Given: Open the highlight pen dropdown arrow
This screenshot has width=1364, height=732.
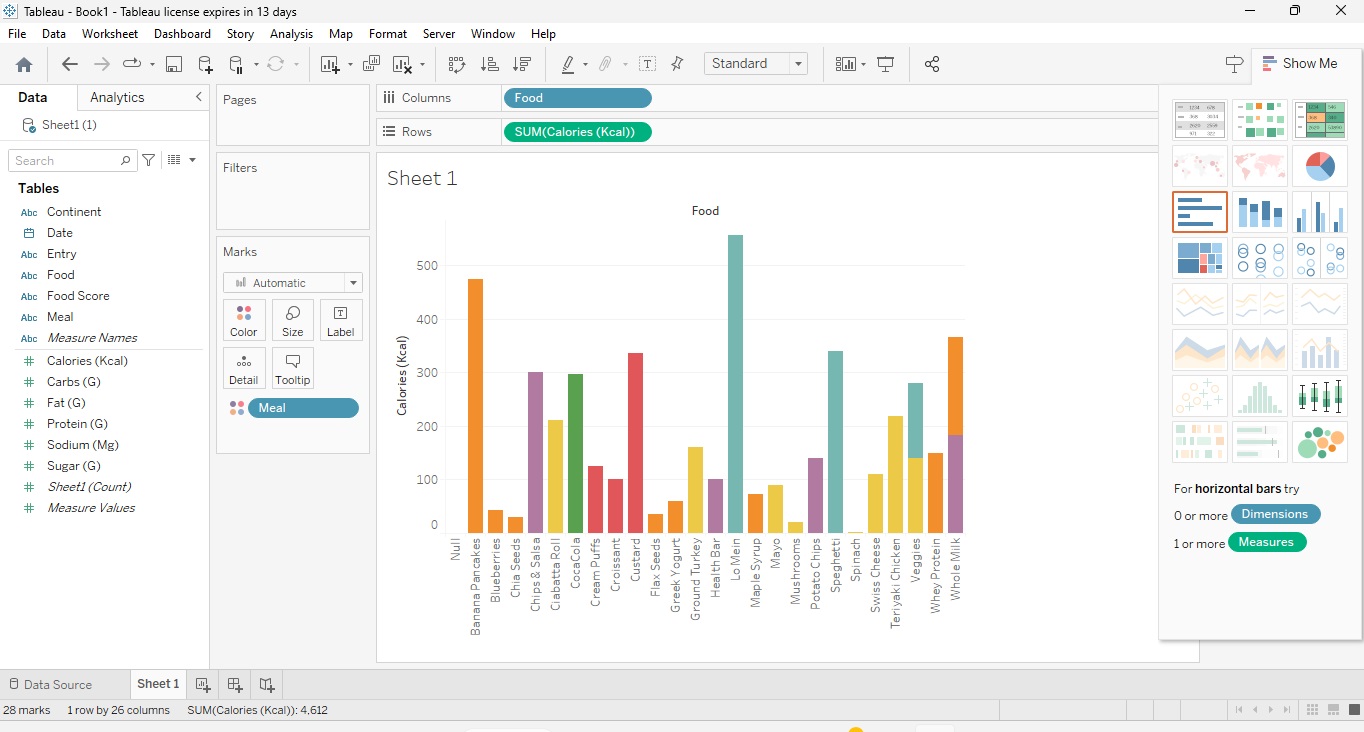Looking at the screenshot, I should tap(585, 65).
